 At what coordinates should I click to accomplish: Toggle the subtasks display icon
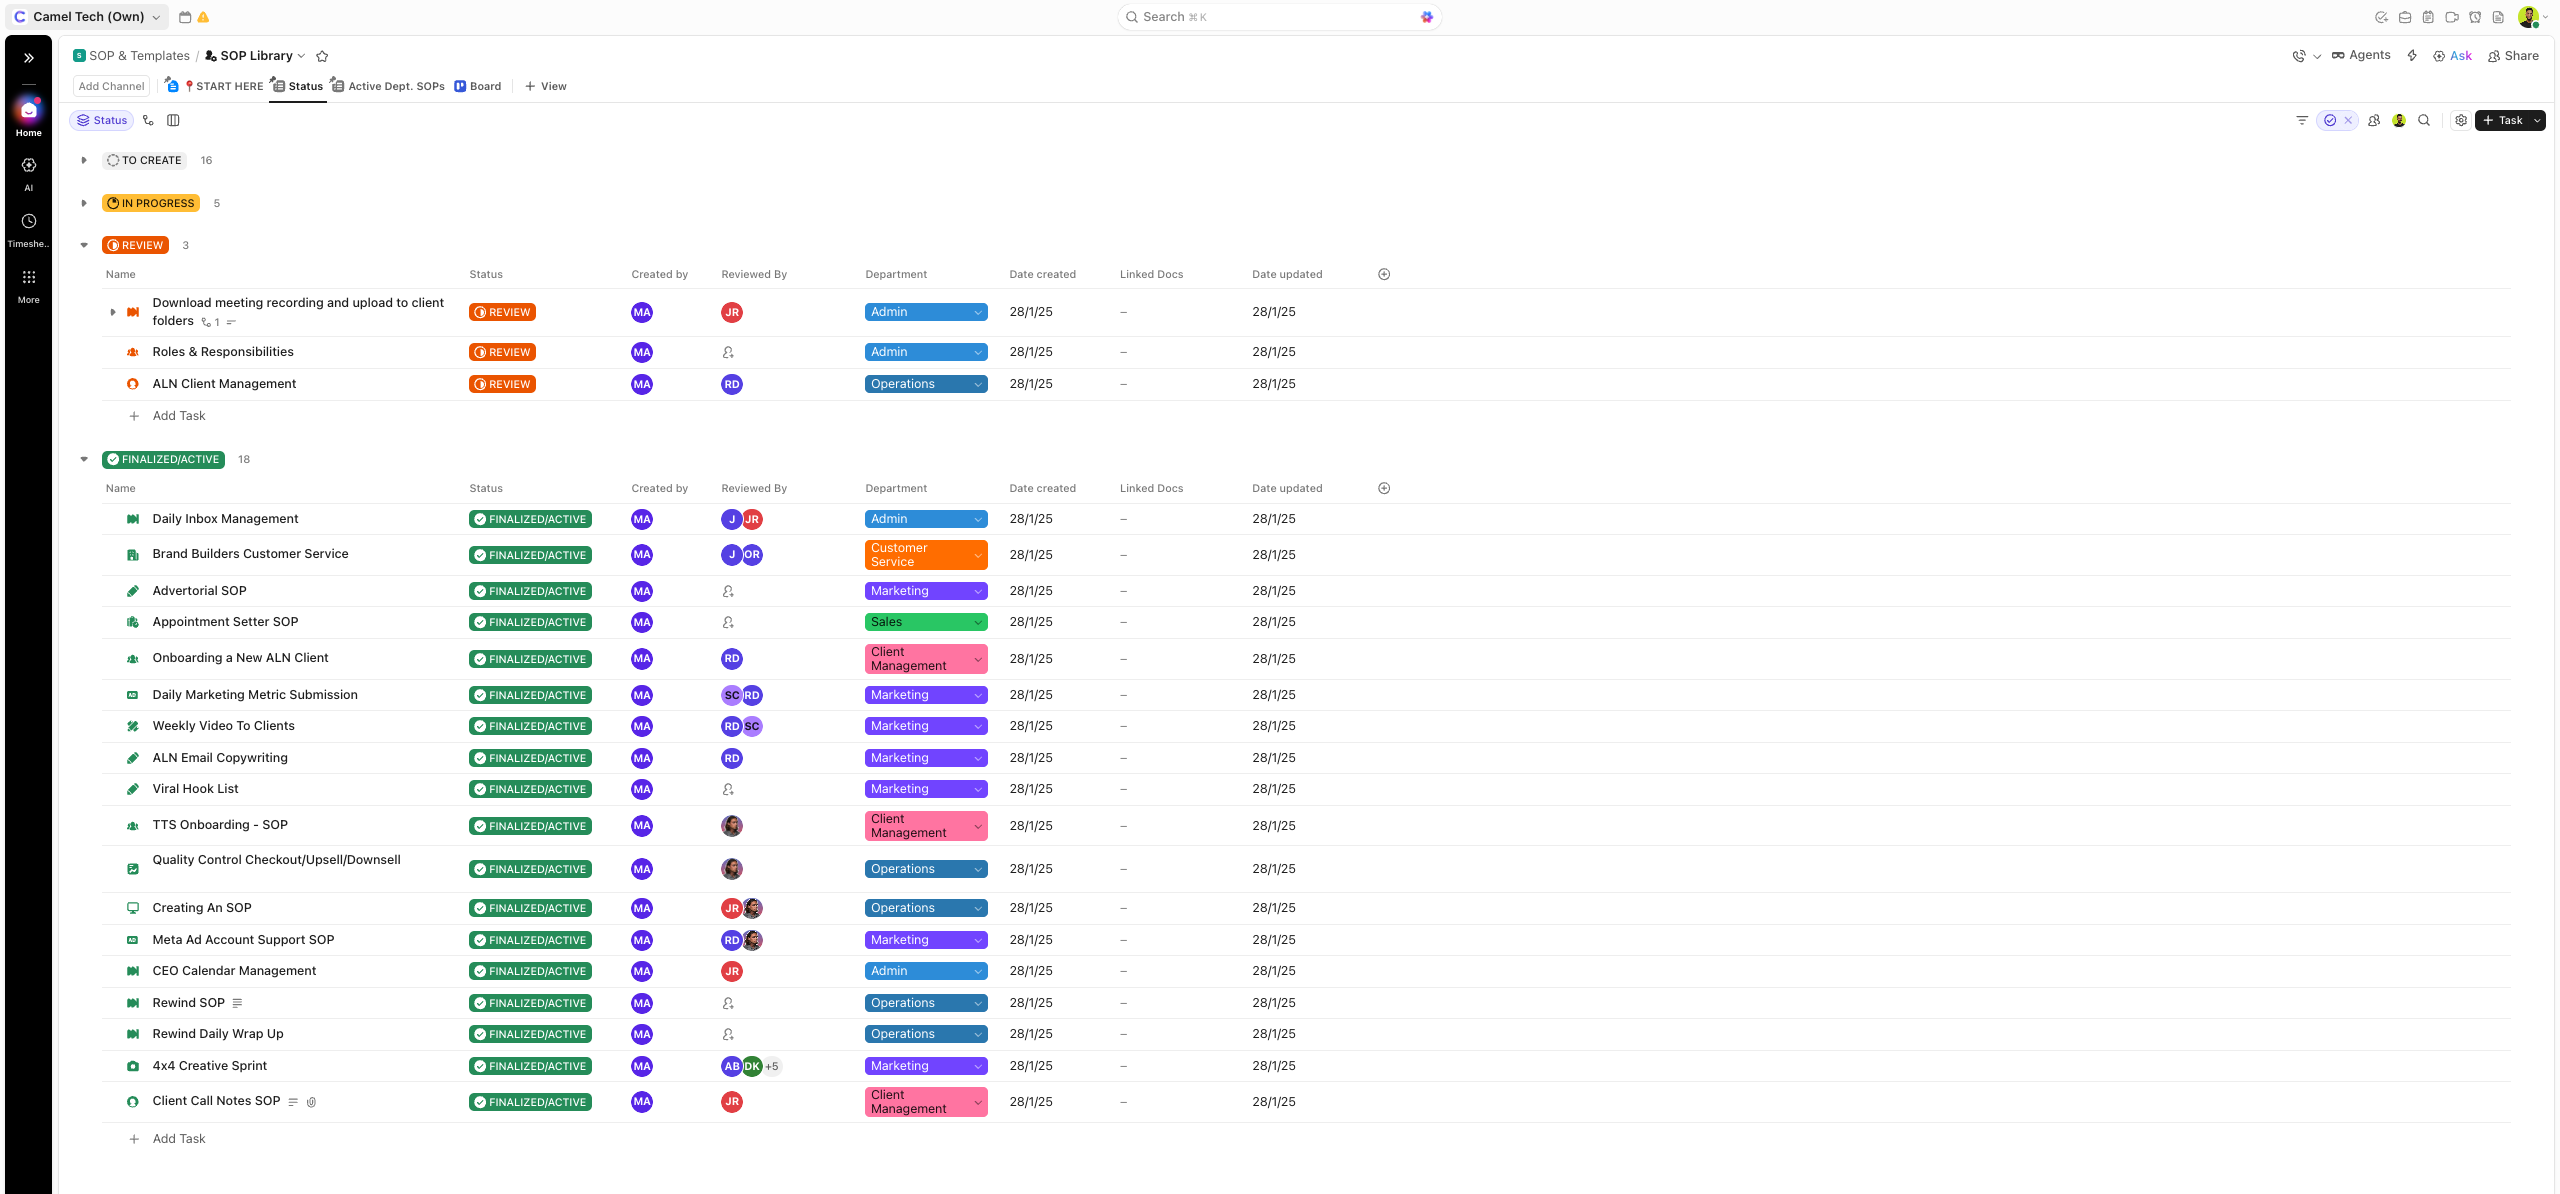coord(148,120)
